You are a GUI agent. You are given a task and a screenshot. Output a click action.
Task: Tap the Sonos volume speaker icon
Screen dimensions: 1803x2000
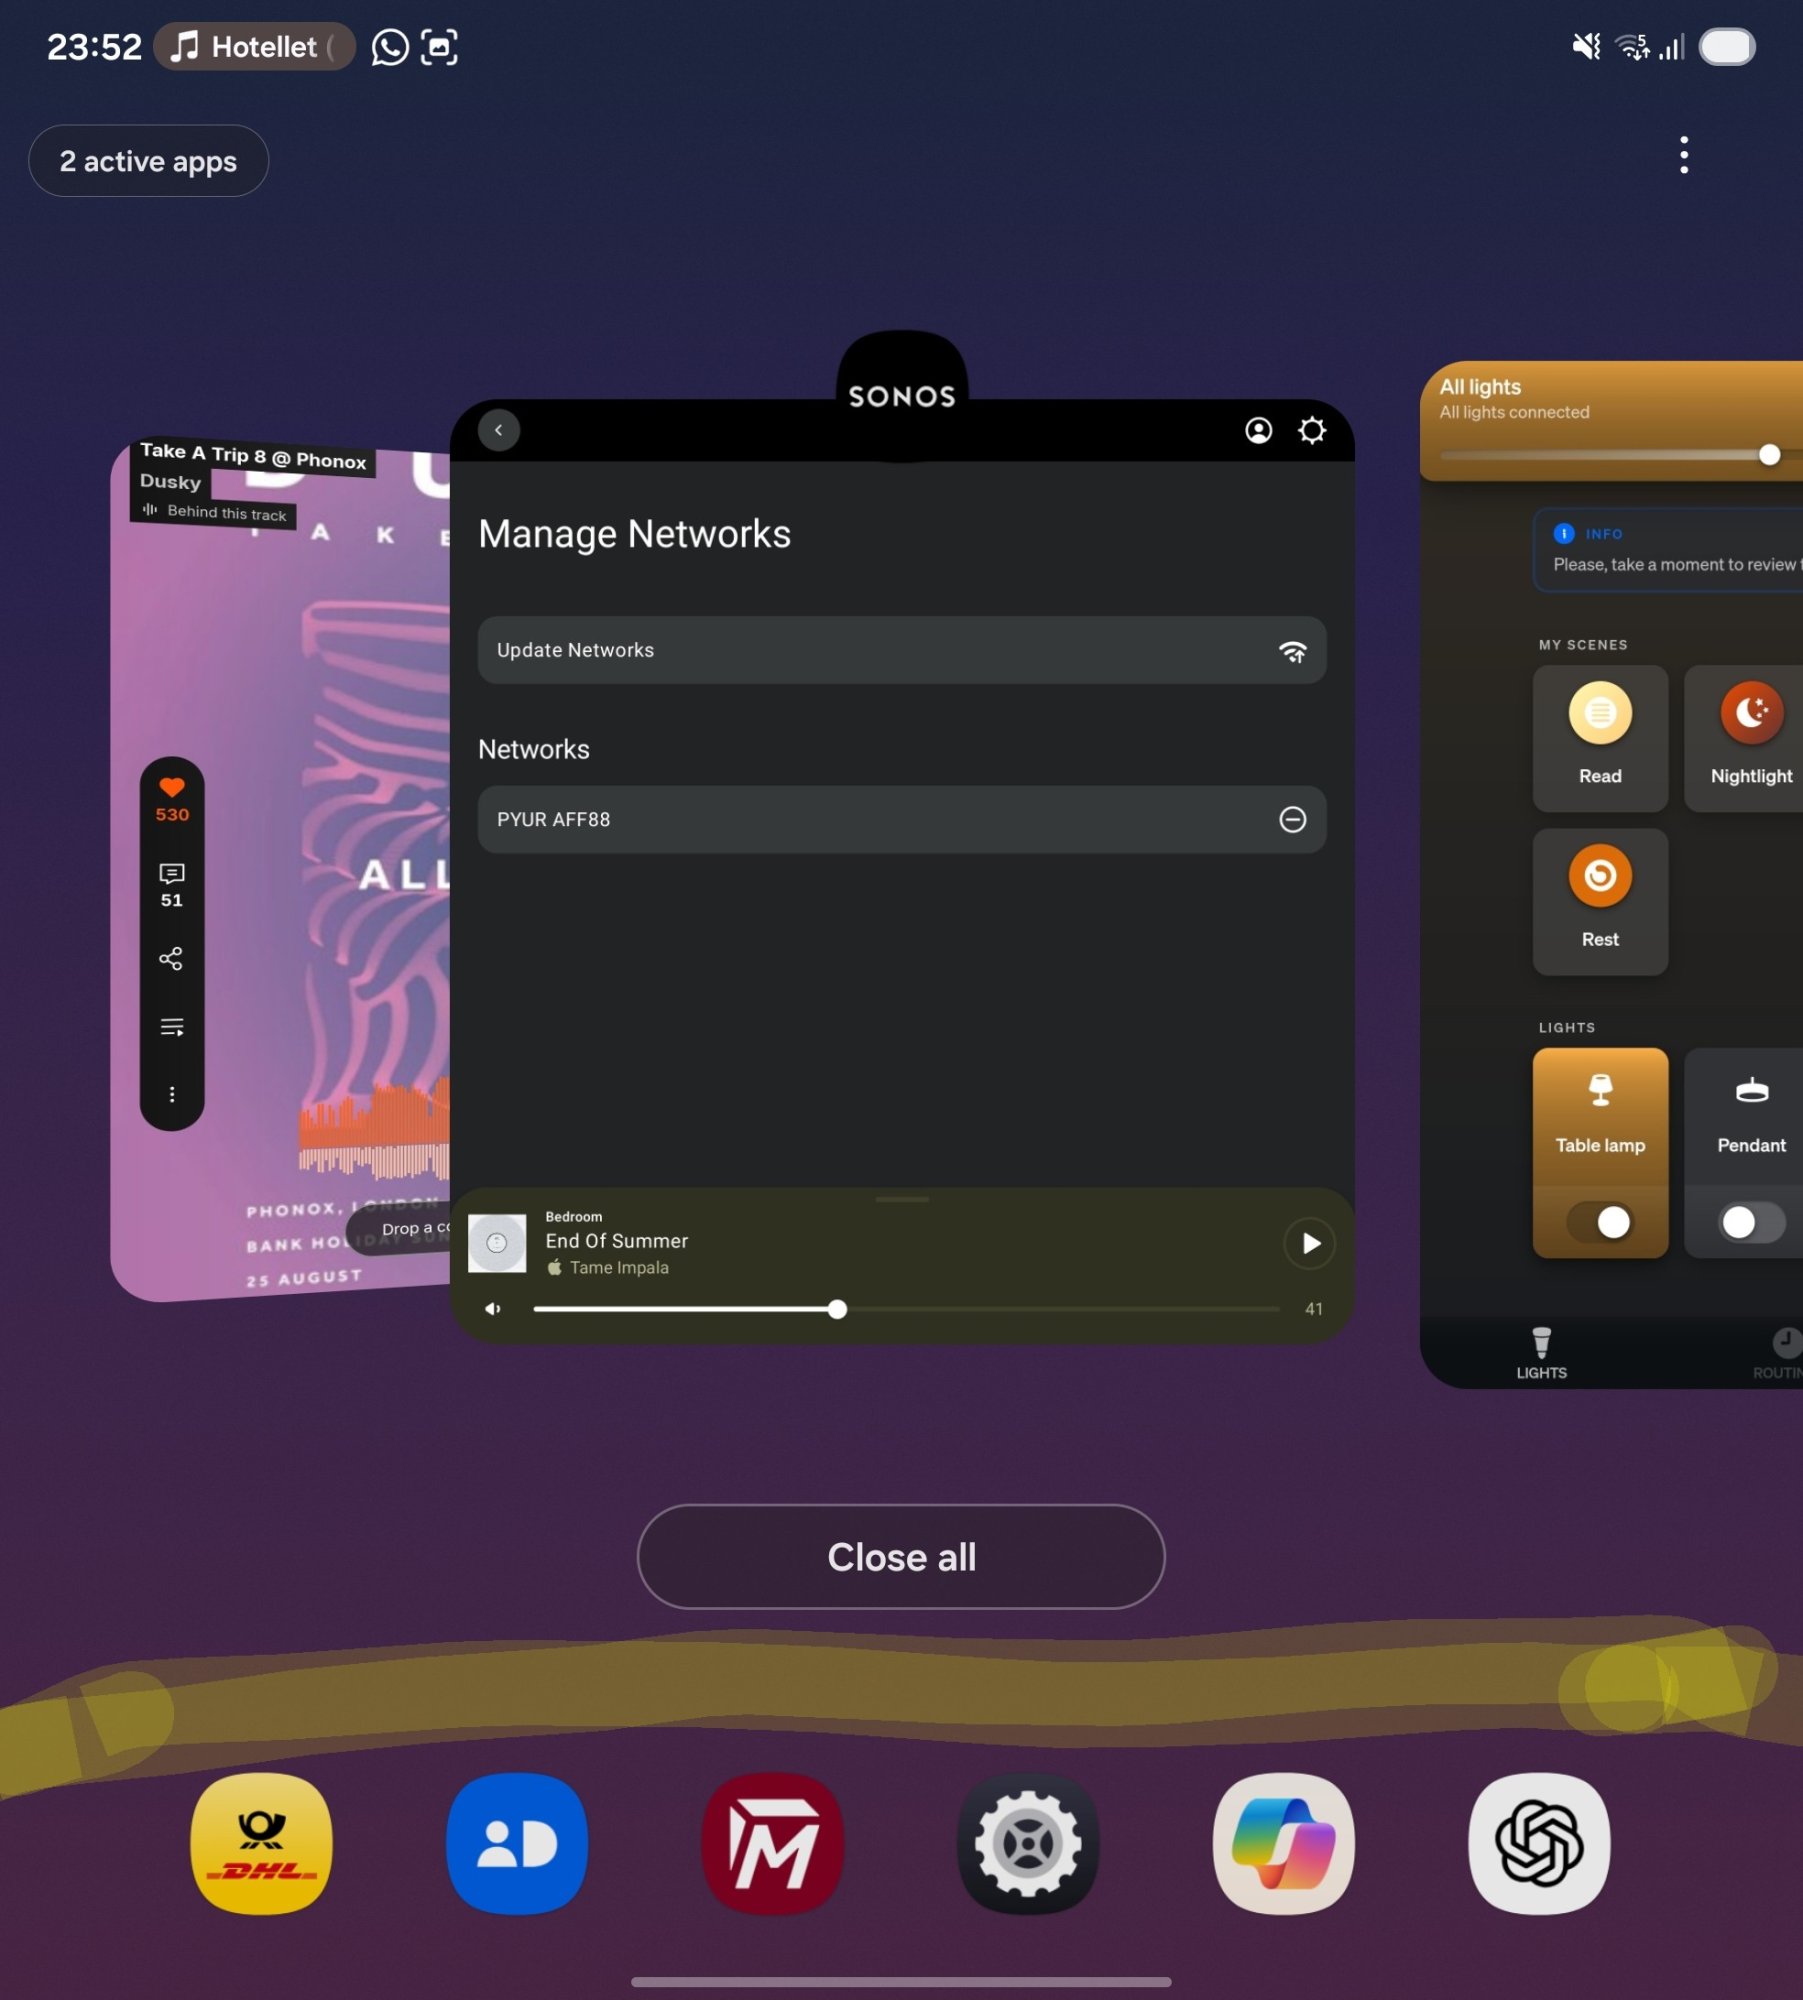[x=493, y=1309]
